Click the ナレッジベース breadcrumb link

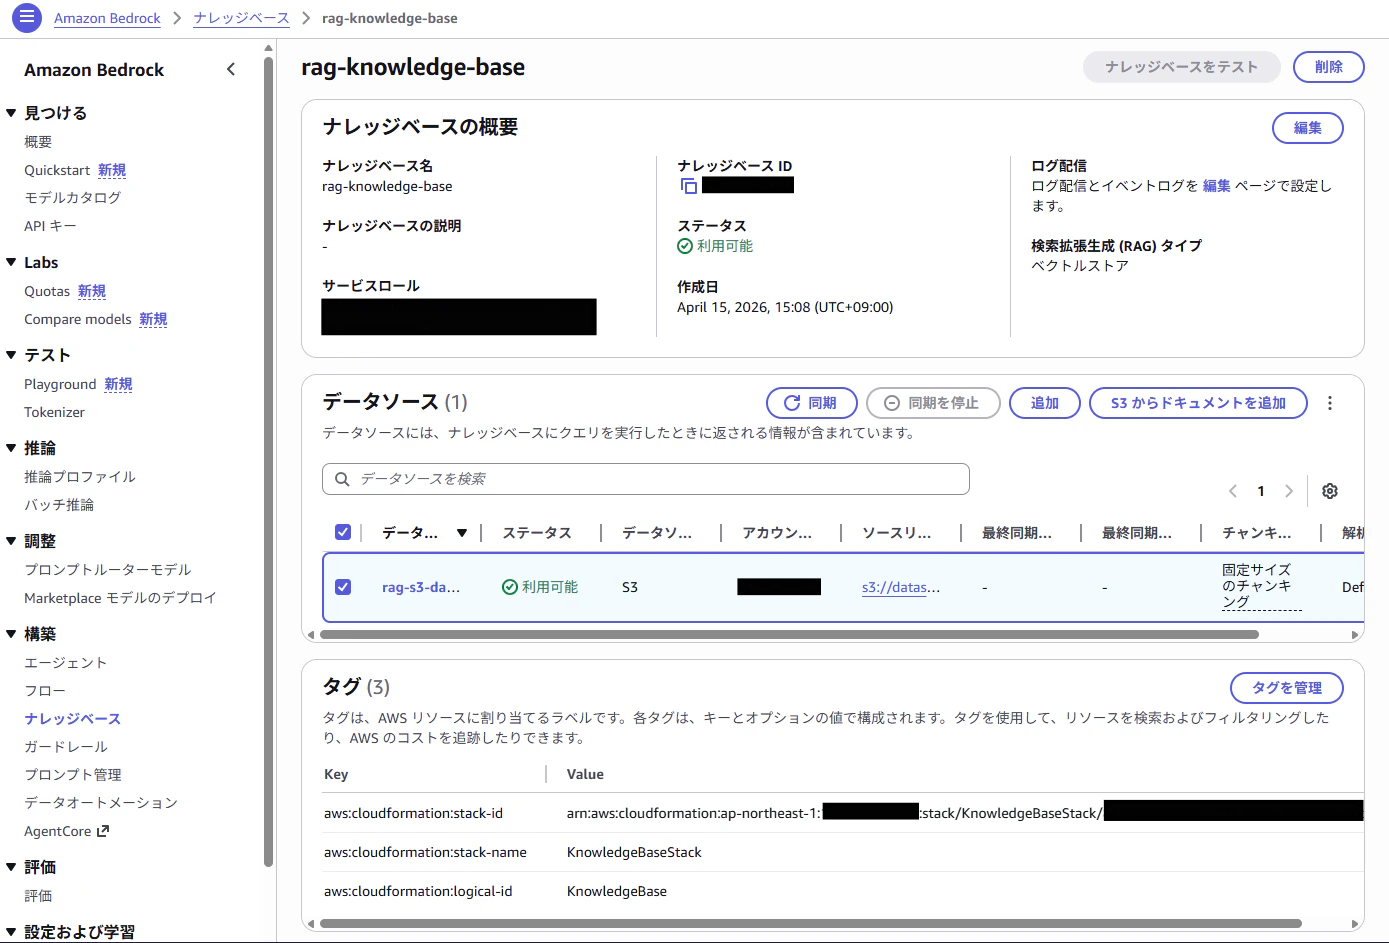(241, 18)
